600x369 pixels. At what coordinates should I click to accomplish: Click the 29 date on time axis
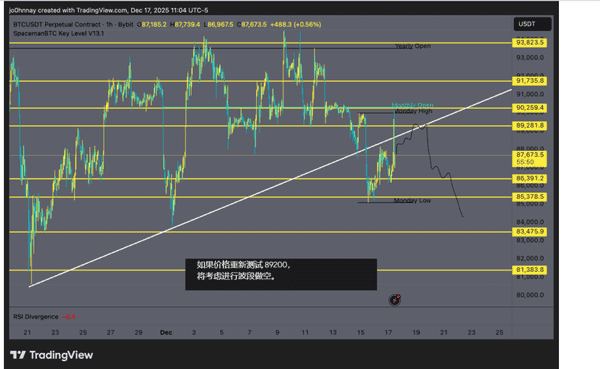(139, 333)
